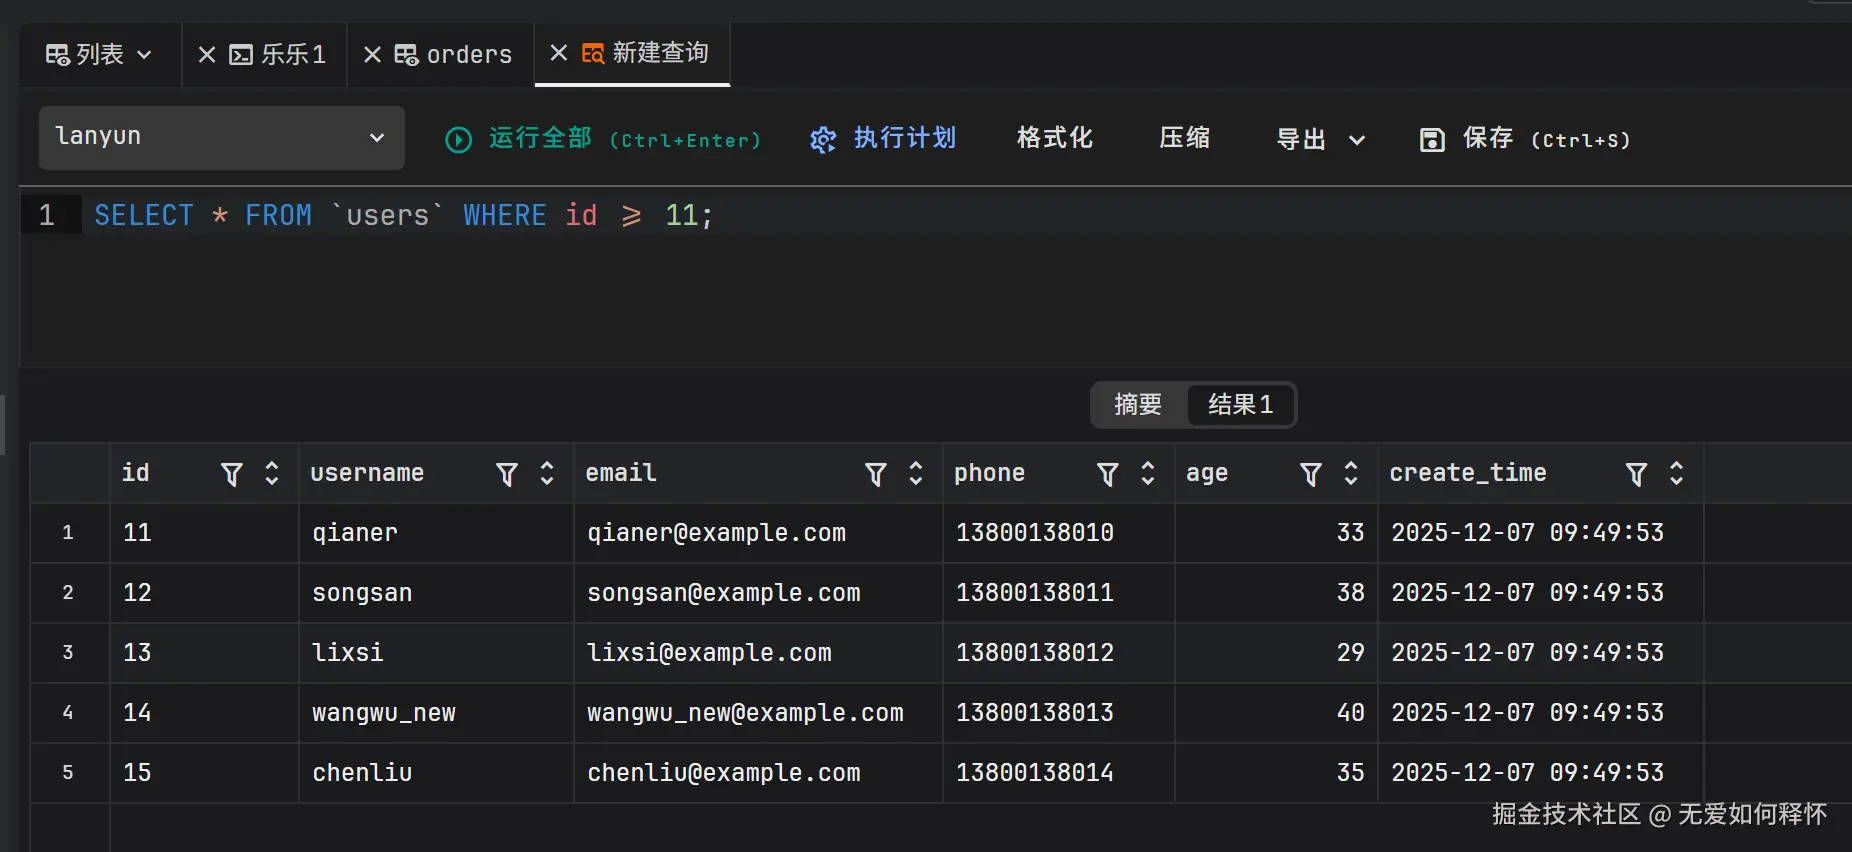Sort the create_time column

[1676, 473]
